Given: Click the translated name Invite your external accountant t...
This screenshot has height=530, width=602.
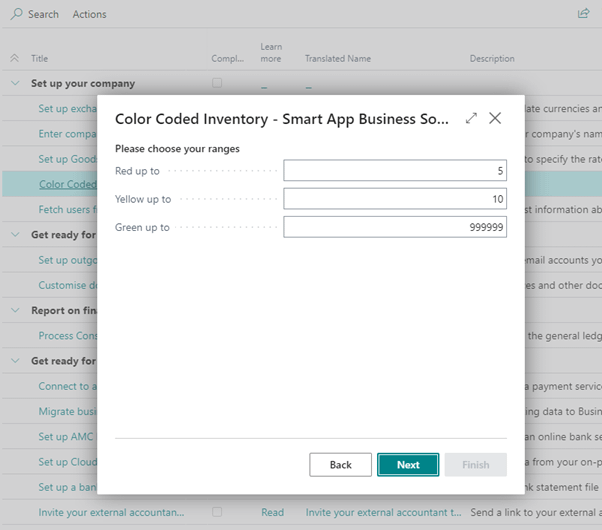Looking at the screenshot, I should tap(384, 512).
